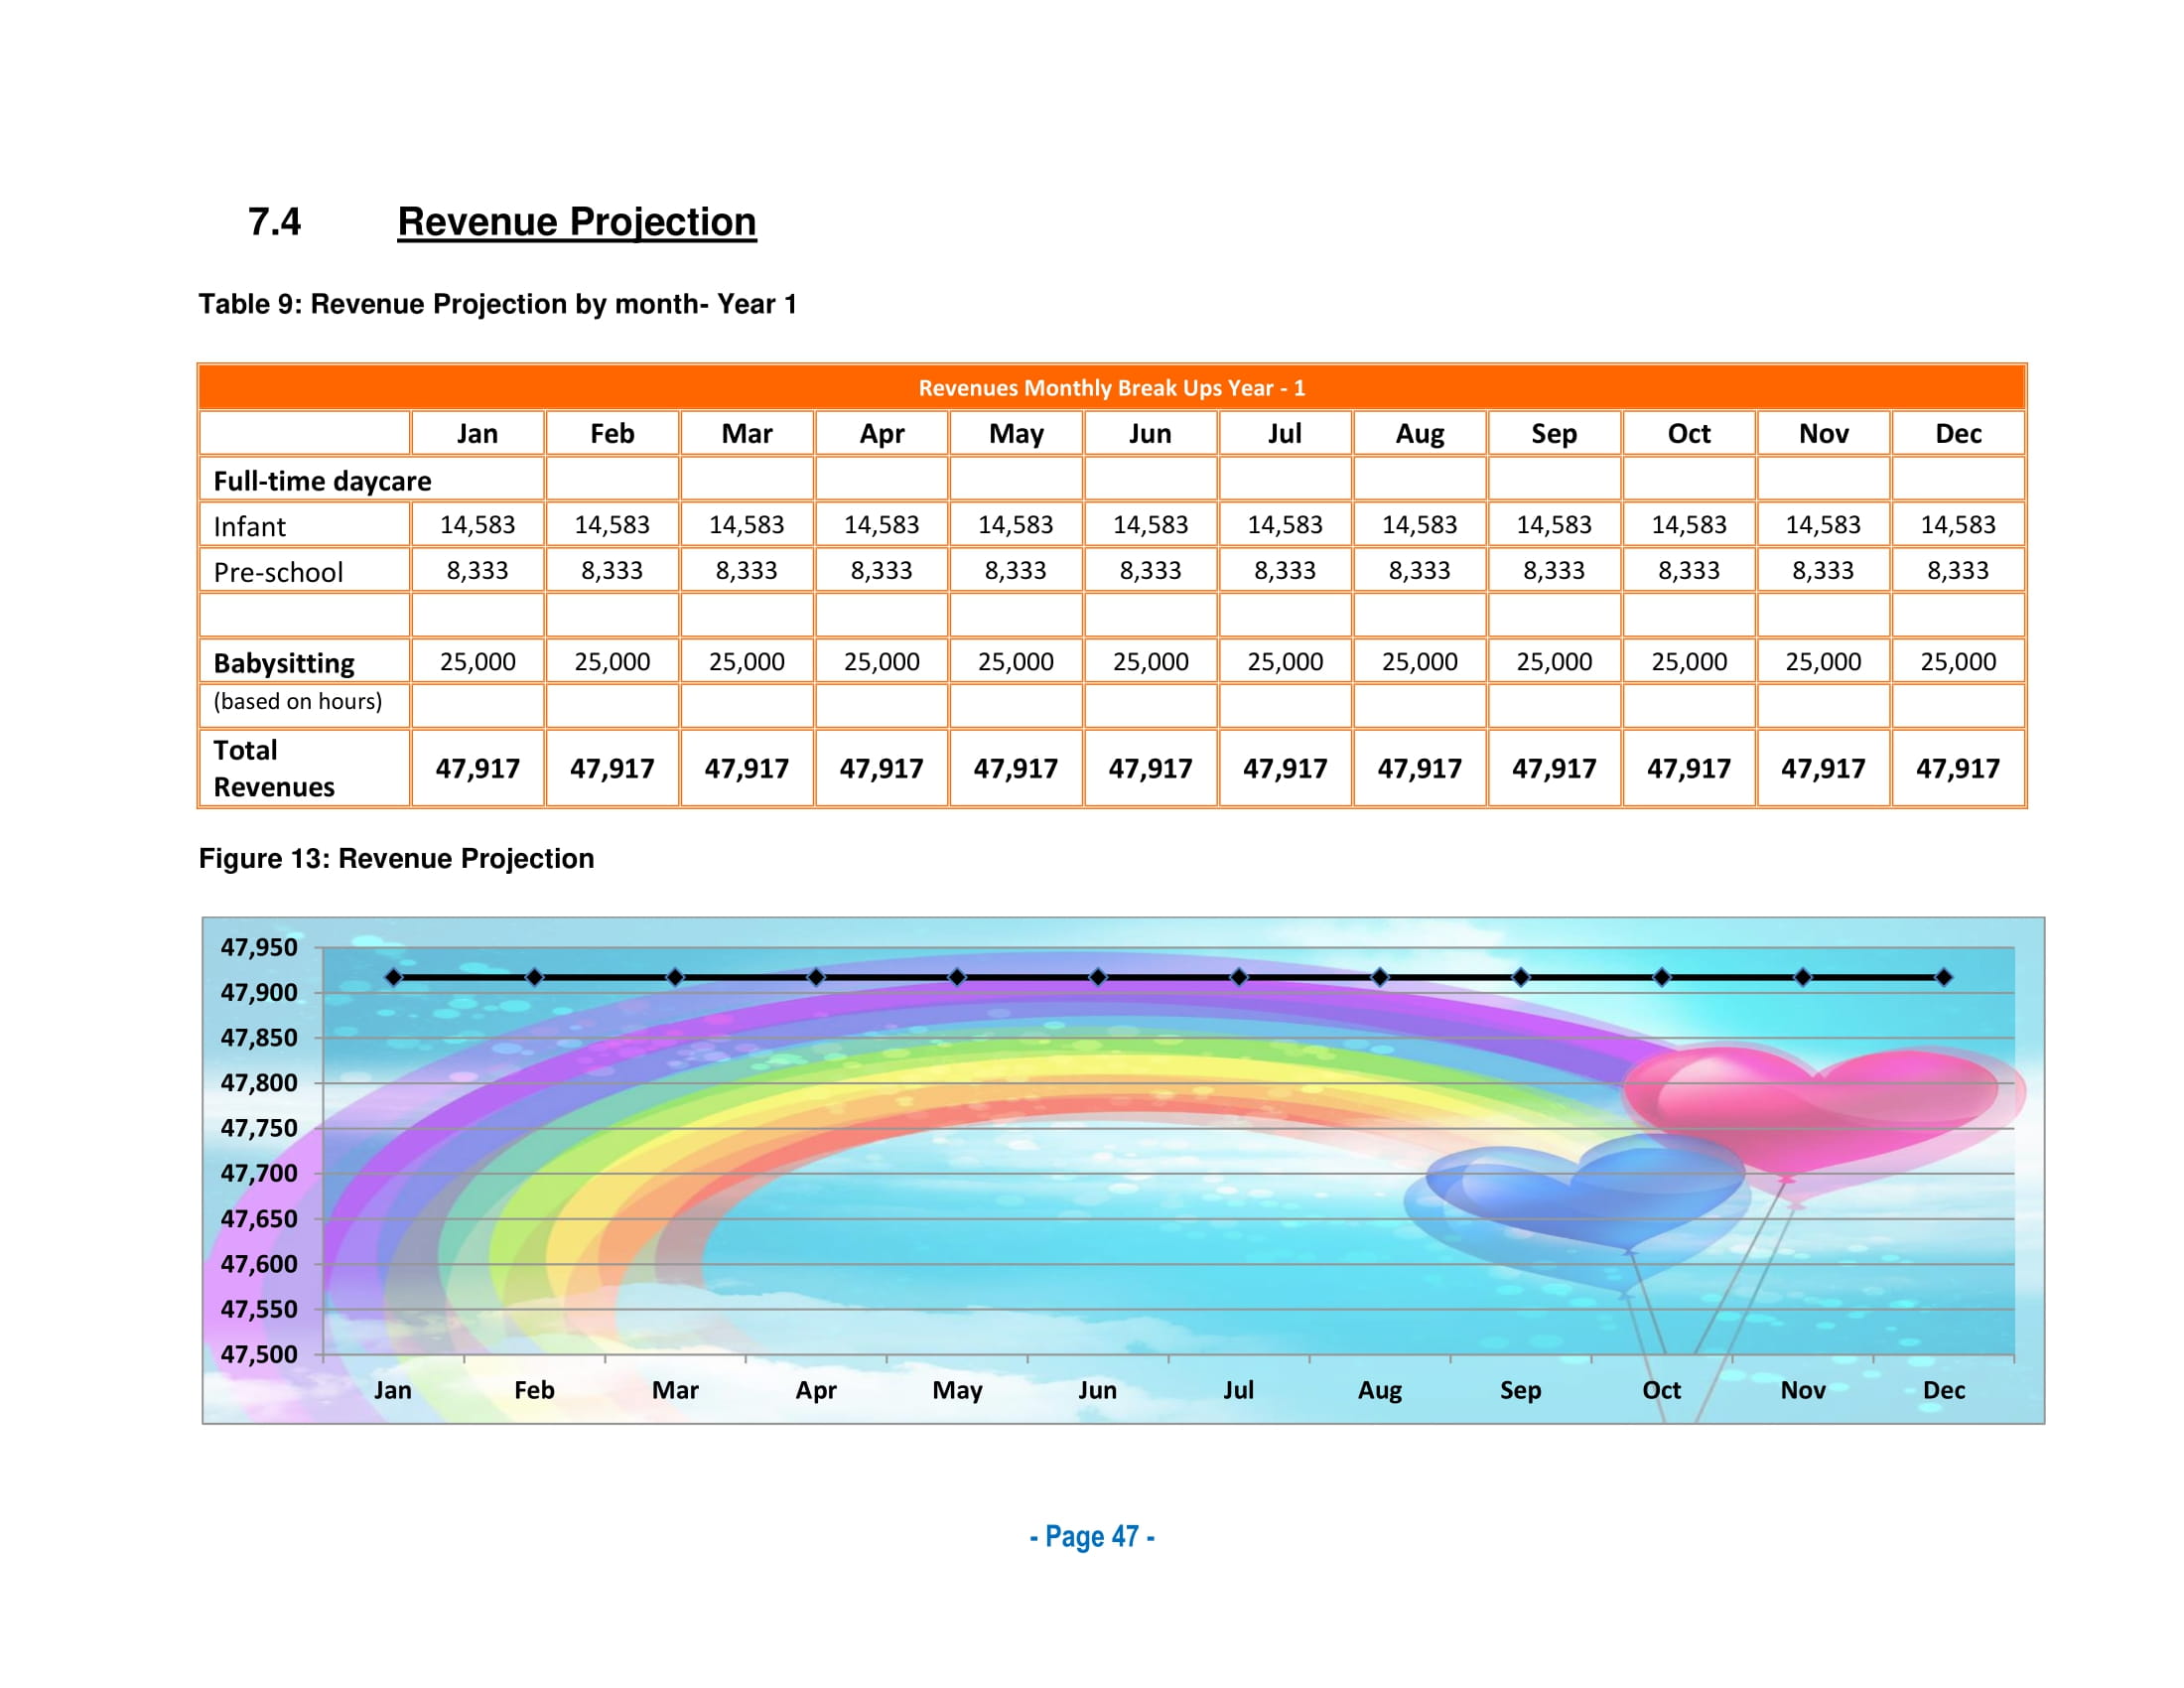The image size is (2184, 1688).
Task: Click the Jun total revenue value 47,917
Action: click(x=1150, y=768)
